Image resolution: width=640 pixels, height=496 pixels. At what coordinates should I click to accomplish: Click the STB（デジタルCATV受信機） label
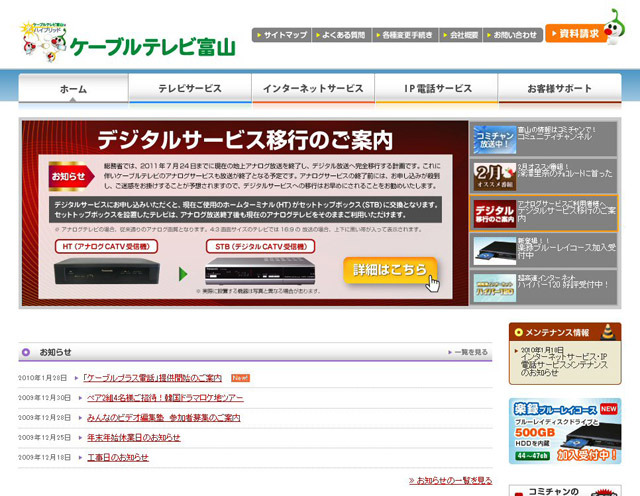pyautogui.click(x=260, y=247)
